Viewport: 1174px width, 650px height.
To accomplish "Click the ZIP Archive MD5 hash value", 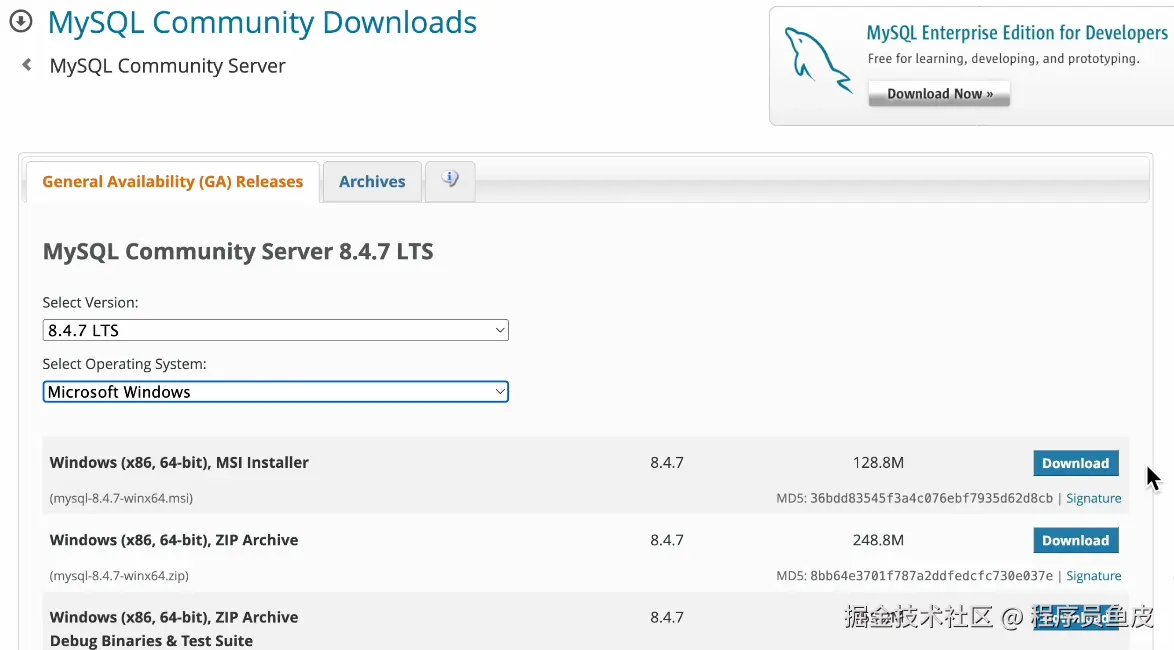I will click(x=931, y=576).
